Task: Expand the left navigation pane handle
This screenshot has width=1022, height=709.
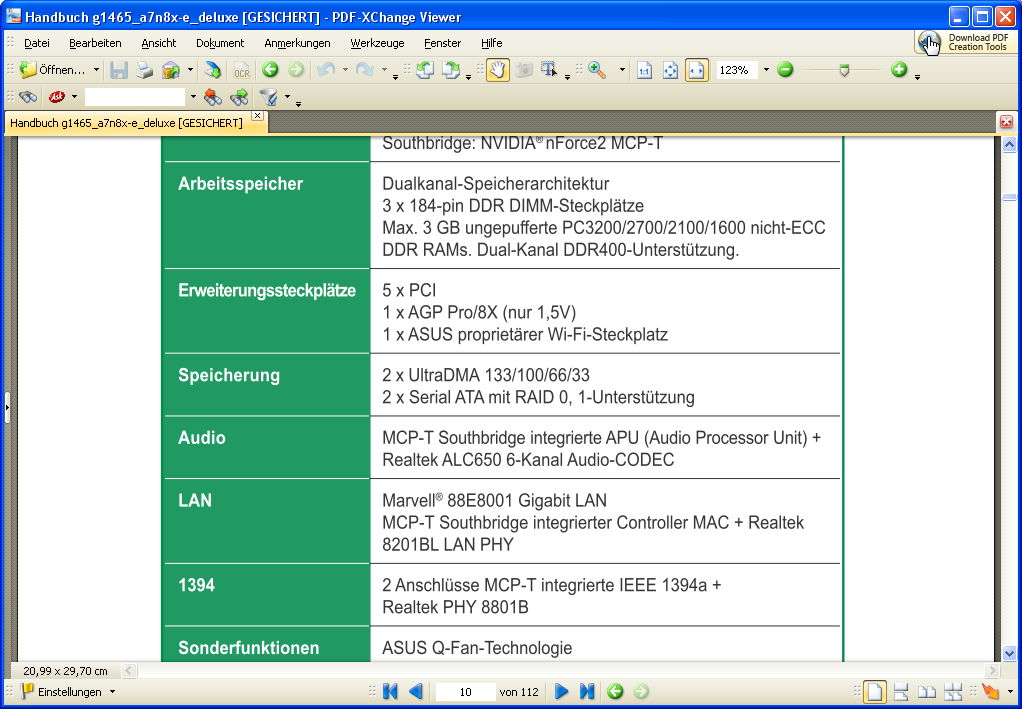Action: pos(7,408)
